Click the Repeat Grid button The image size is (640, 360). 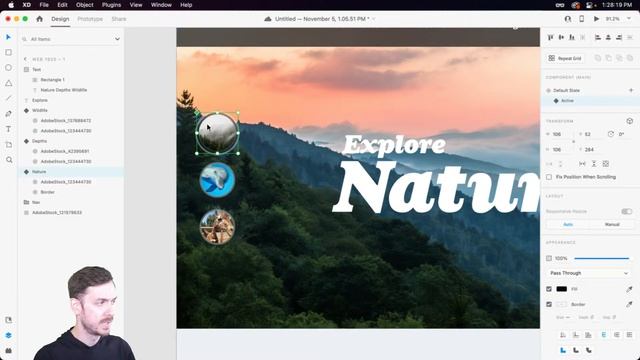(565, 58)
